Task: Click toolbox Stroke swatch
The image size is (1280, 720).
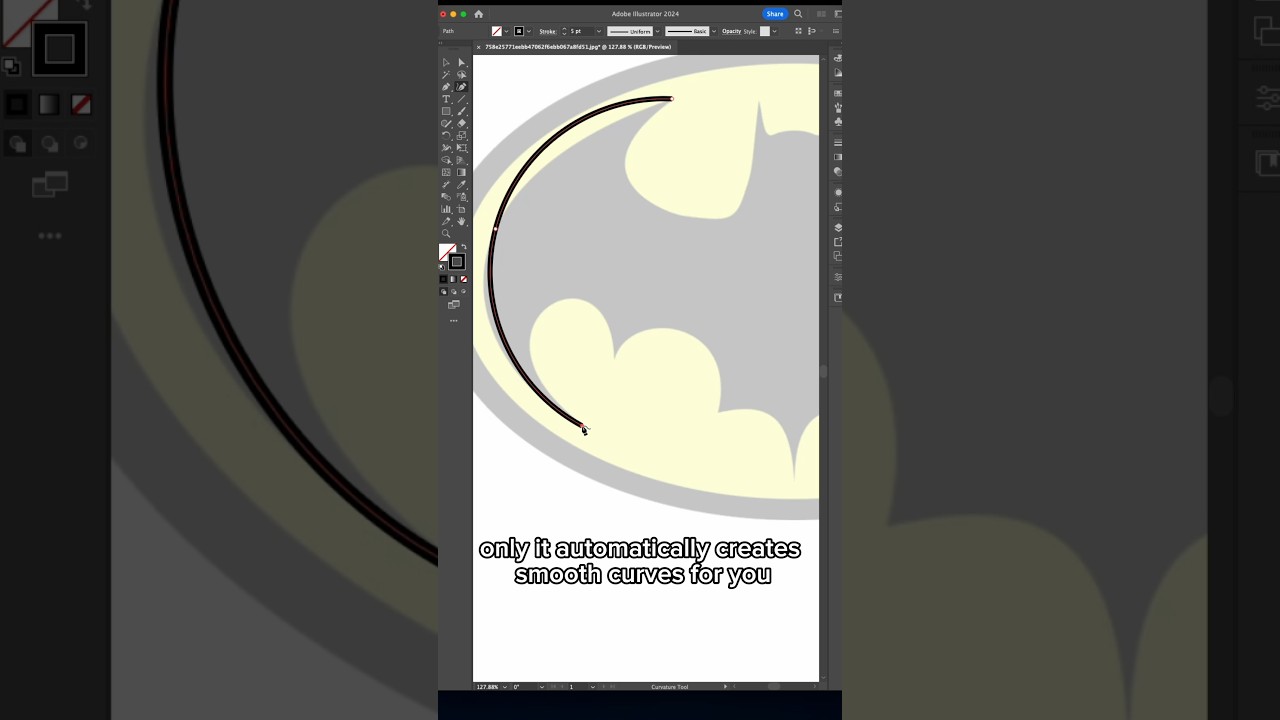Action: click(x=457, y=262)
